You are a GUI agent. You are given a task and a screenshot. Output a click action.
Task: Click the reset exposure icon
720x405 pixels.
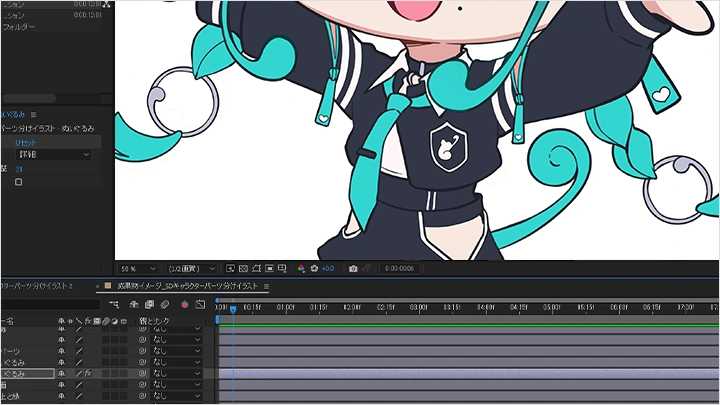pos(315,268)
